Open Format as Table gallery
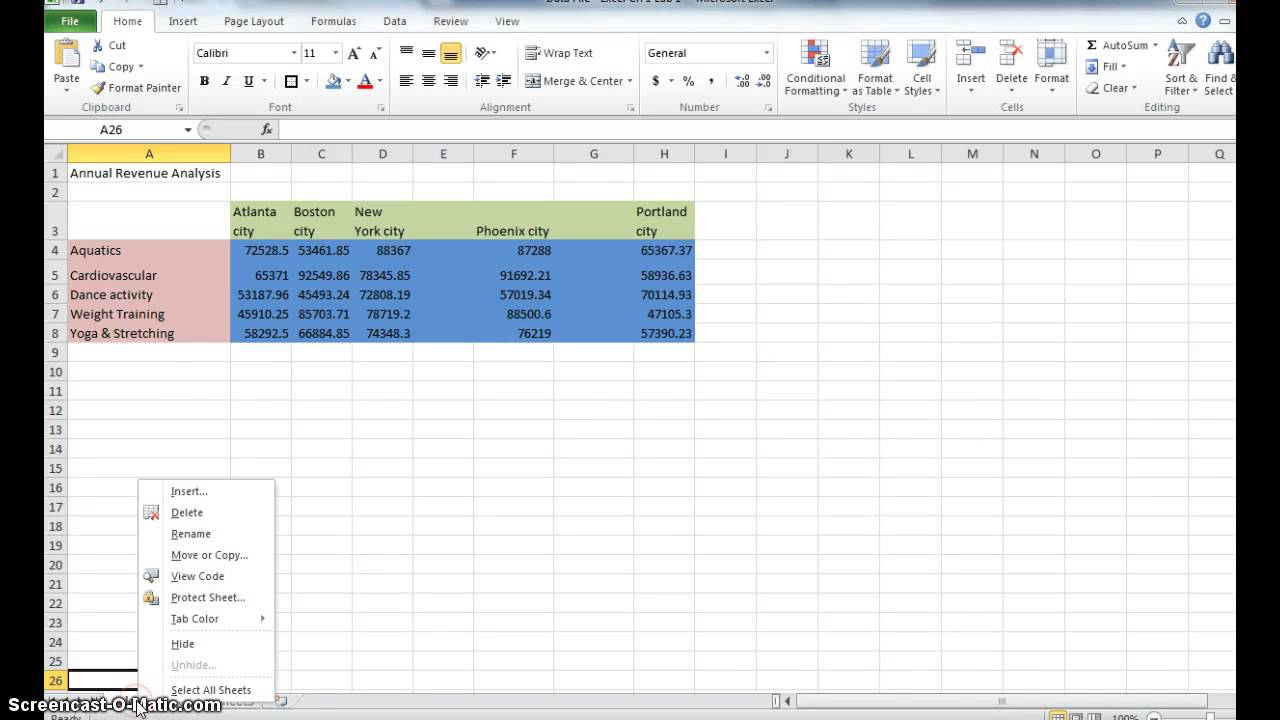This screenshot has width=1280, height=720. (x=875, y=68)
